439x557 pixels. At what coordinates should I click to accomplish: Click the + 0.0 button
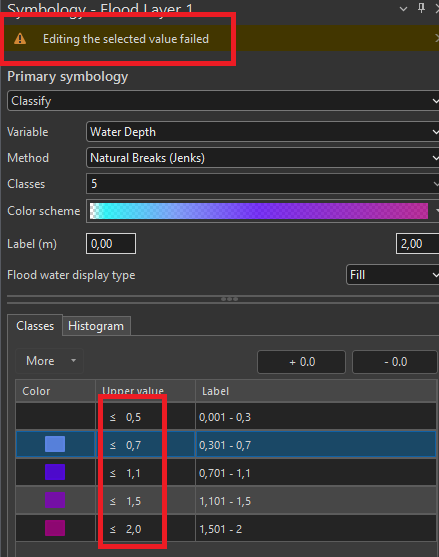pos(302,362)
